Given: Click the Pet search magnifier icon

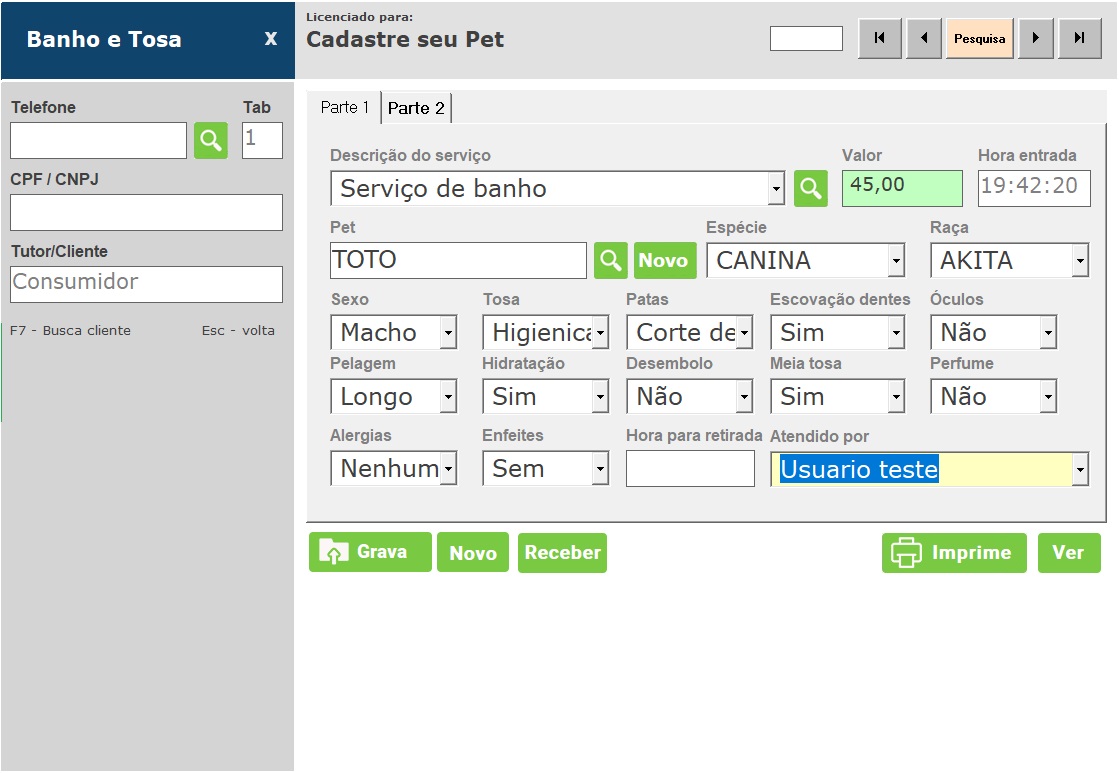Looking at the screenshot, I should point(611,261).
